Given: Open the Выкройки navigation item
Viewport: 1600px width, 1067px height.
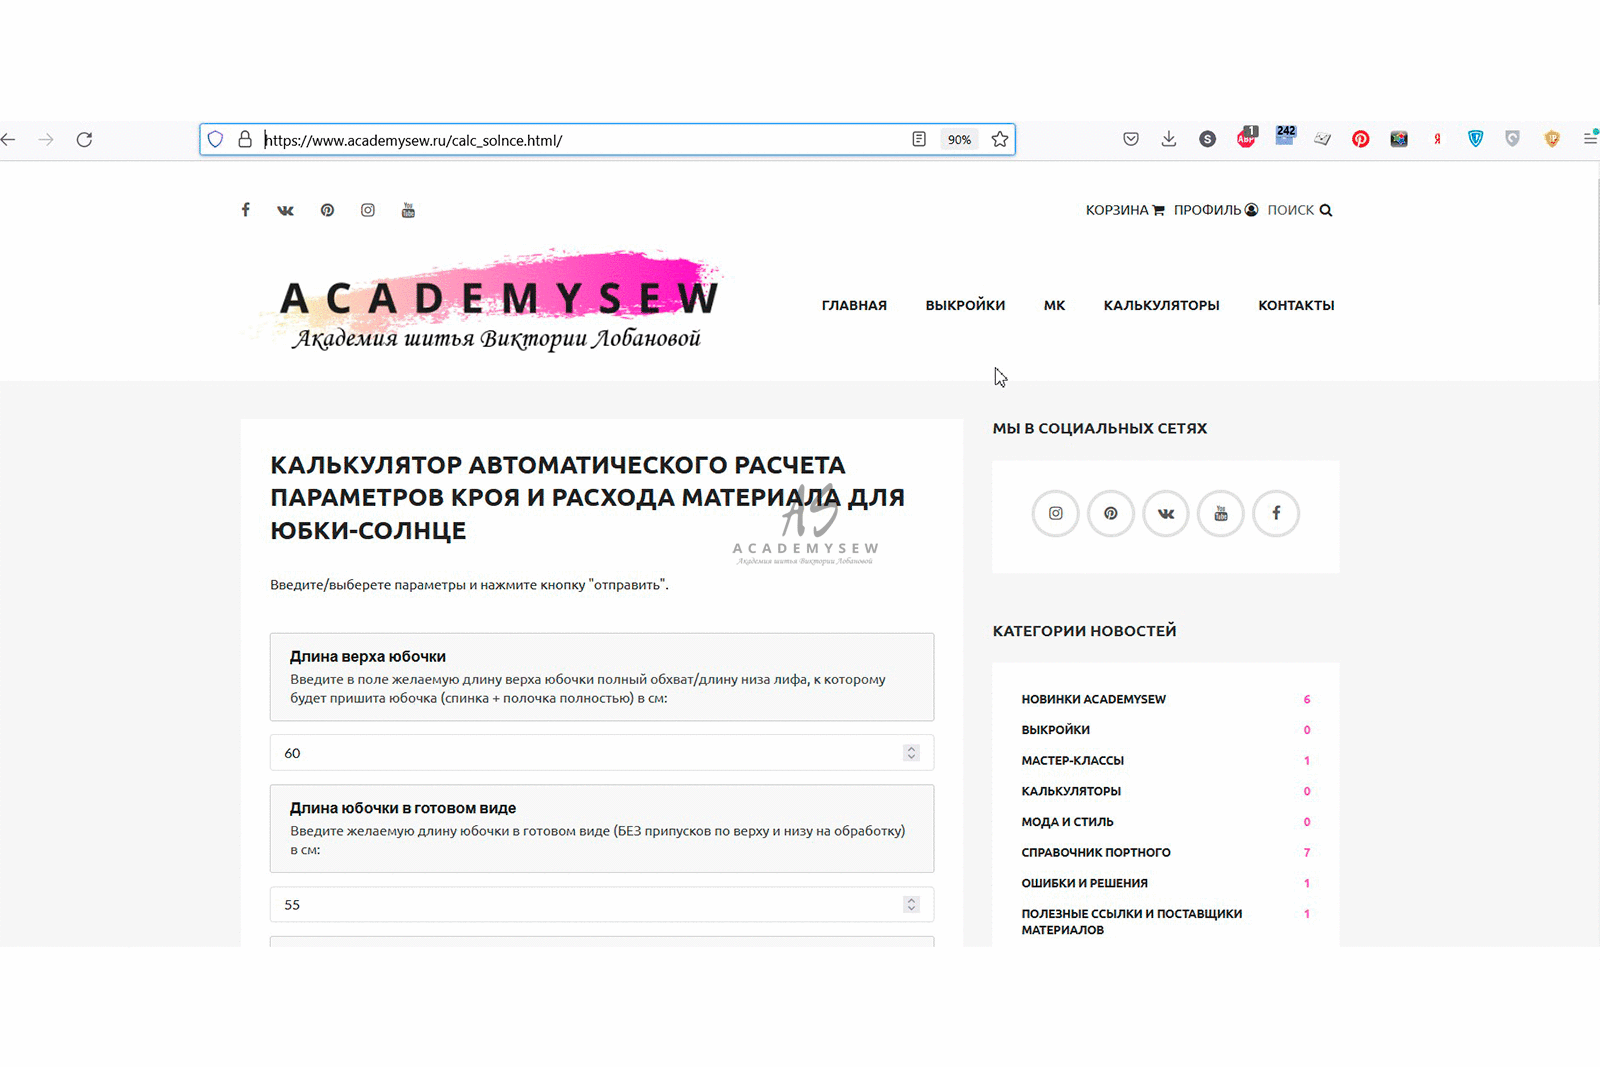Looking at the screenshot, I should [x=965, y=305].
